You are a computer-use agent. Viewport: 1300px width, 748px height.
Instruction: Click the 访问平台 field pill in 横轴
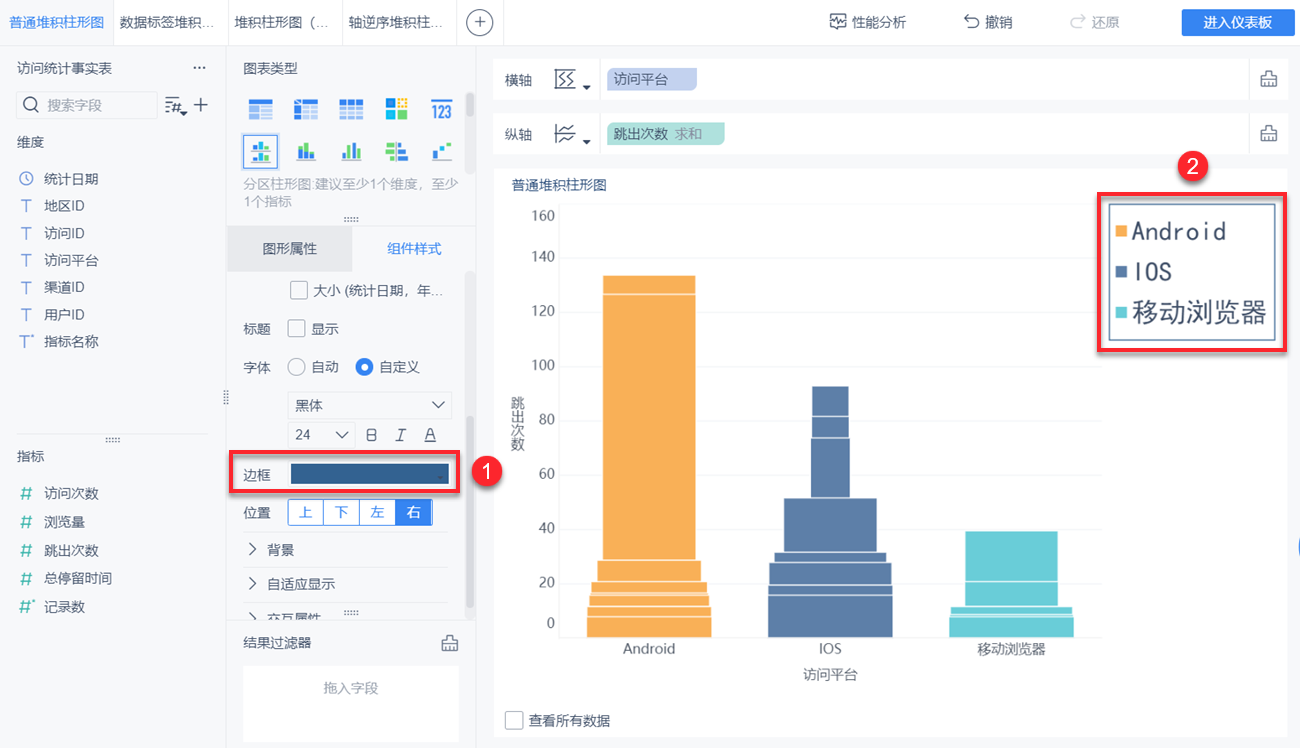(652, 80)
